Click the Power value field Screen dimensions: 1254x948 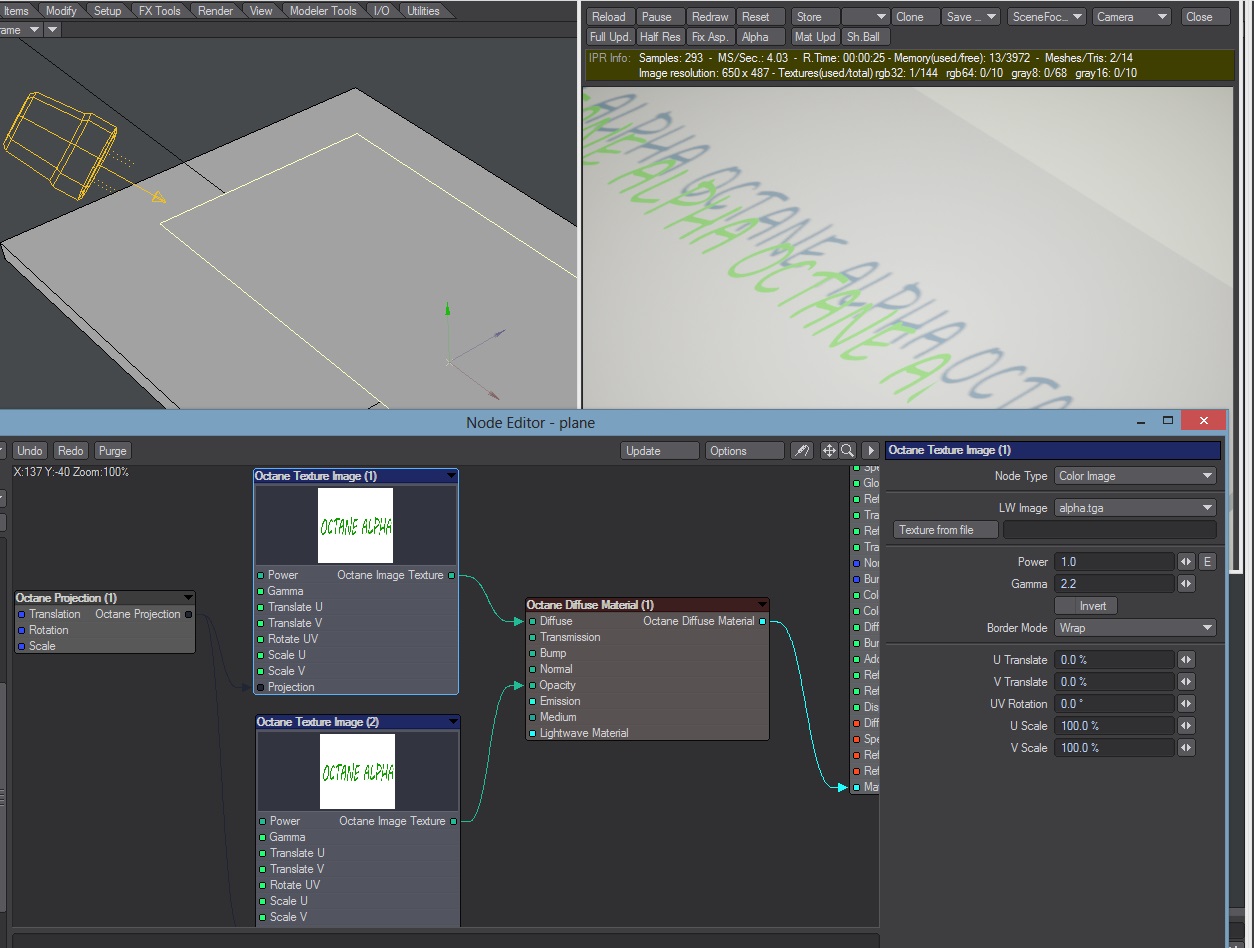coord(1114,562)
